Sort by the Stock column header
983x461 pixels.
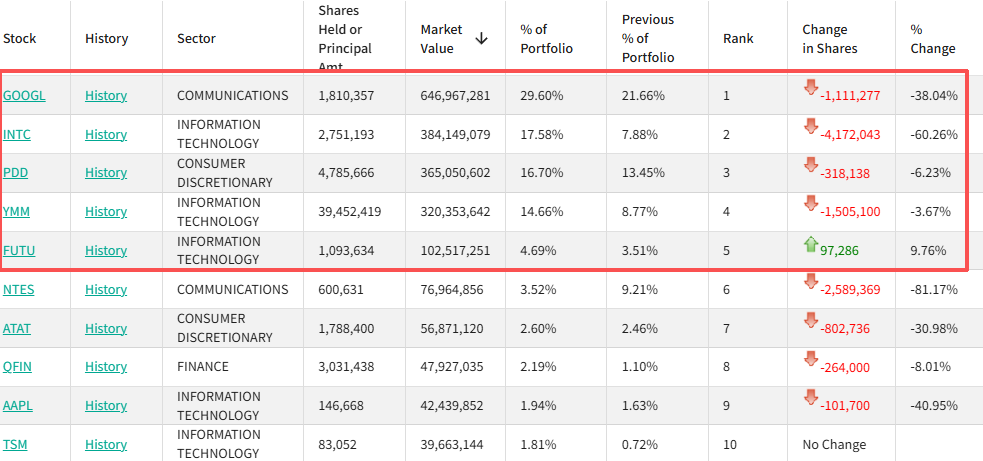tap(19, 38)
